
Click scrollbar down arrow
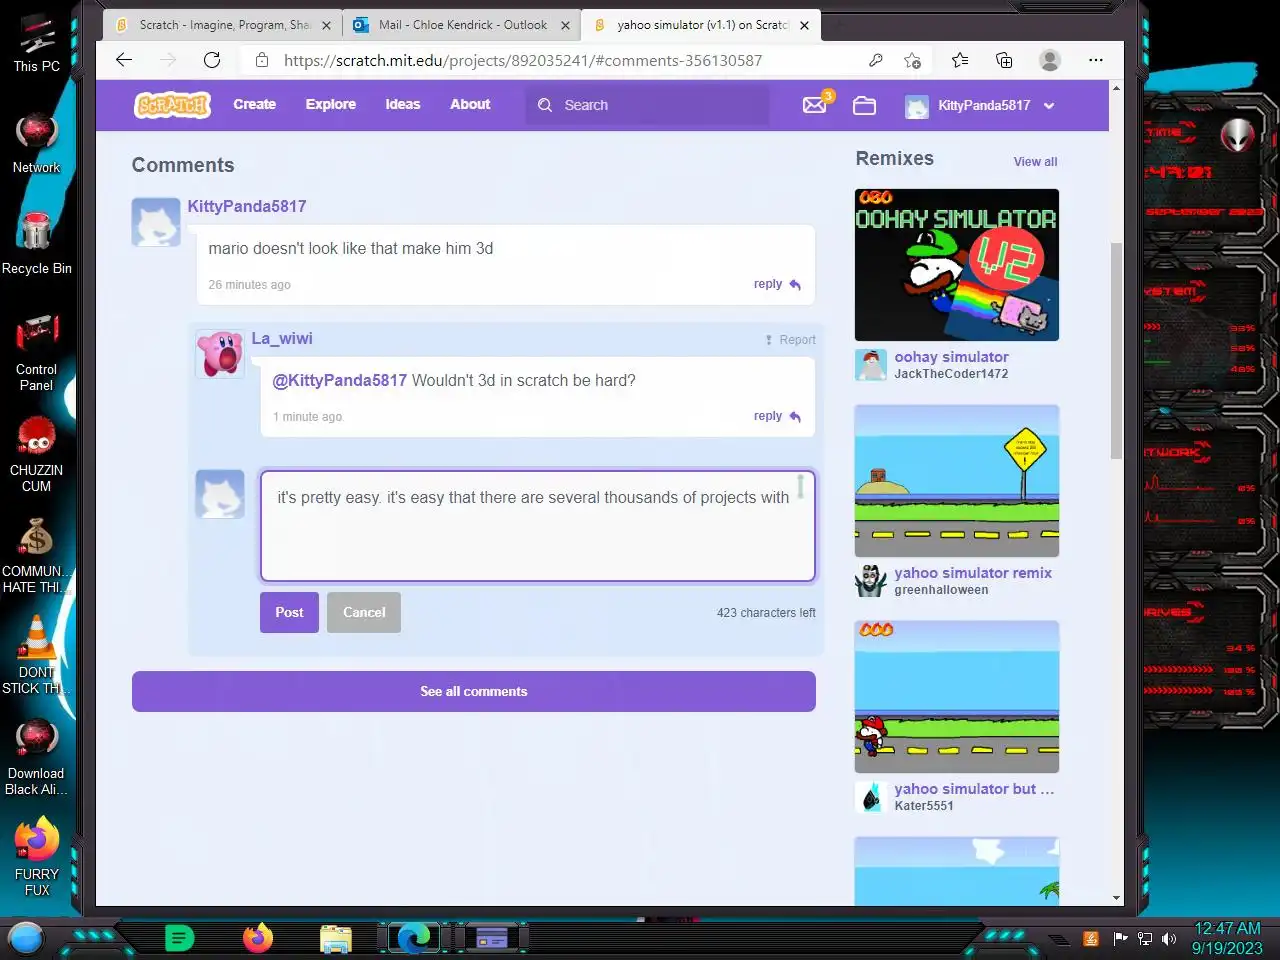tap(1117, 898)
